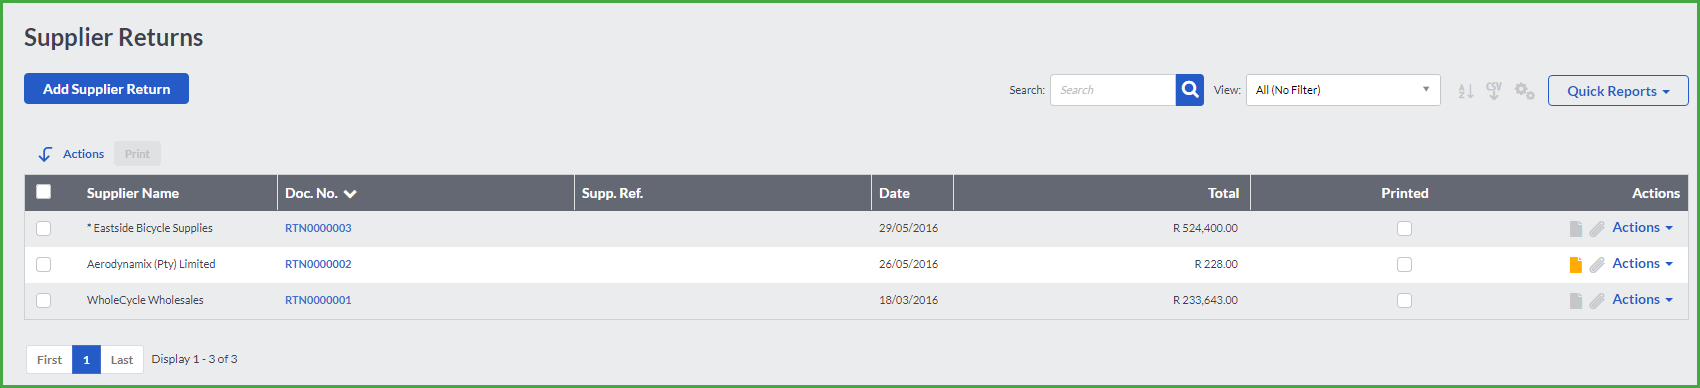Click the export to CSV icon
This screenshot has width=1700, height=388.
click(1494, 91)
